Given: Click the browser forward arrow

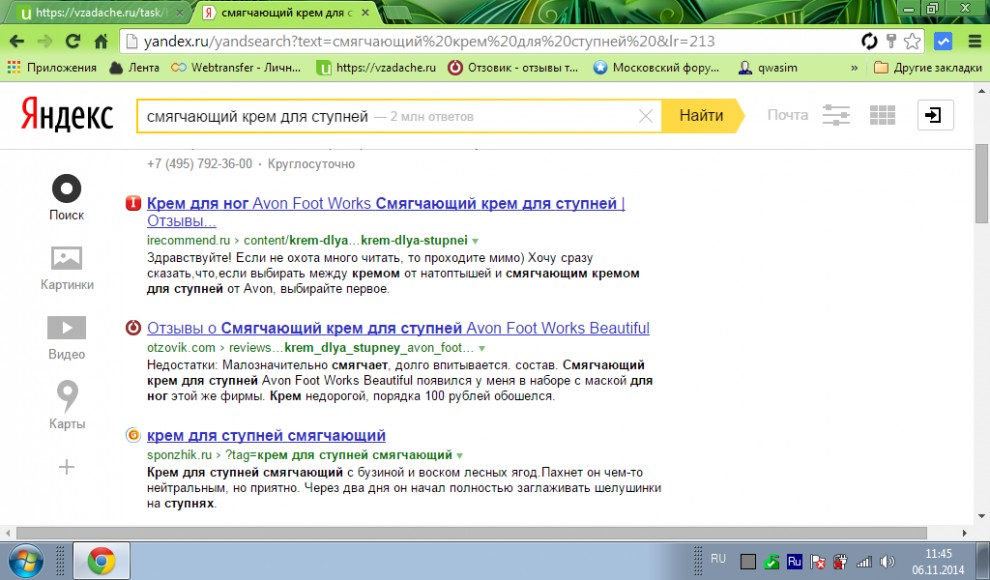Looking at the screenshot, I should (x=45, y=42).
